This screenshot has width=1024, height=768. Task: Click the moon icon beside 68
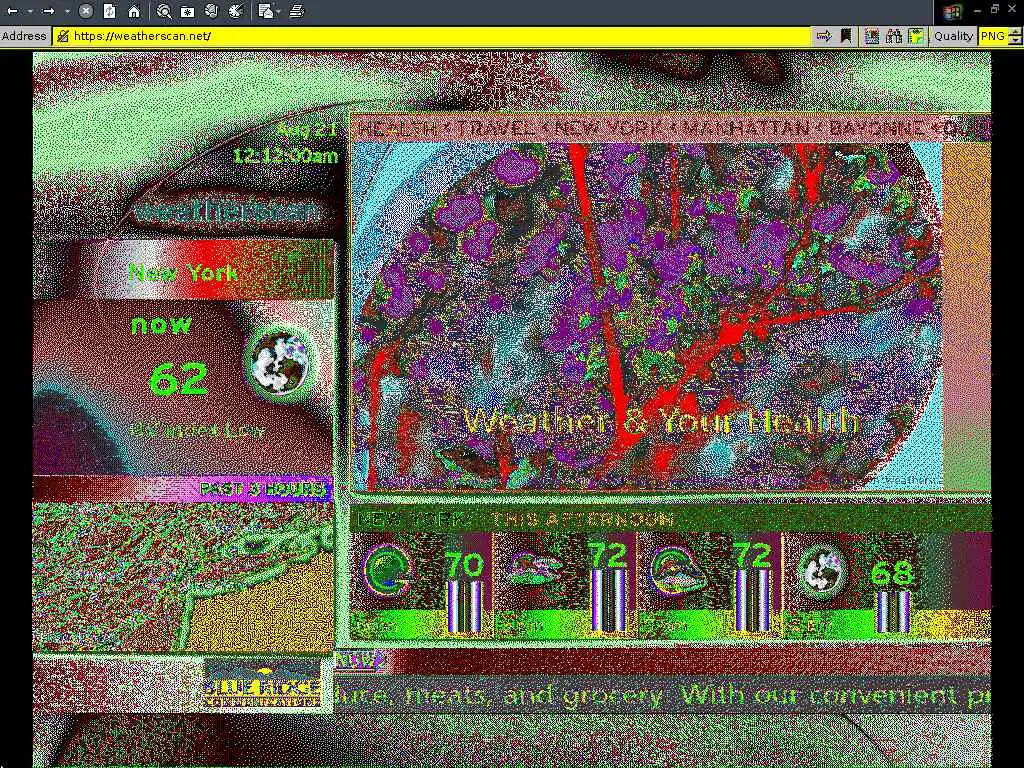(x=823, y=573)
